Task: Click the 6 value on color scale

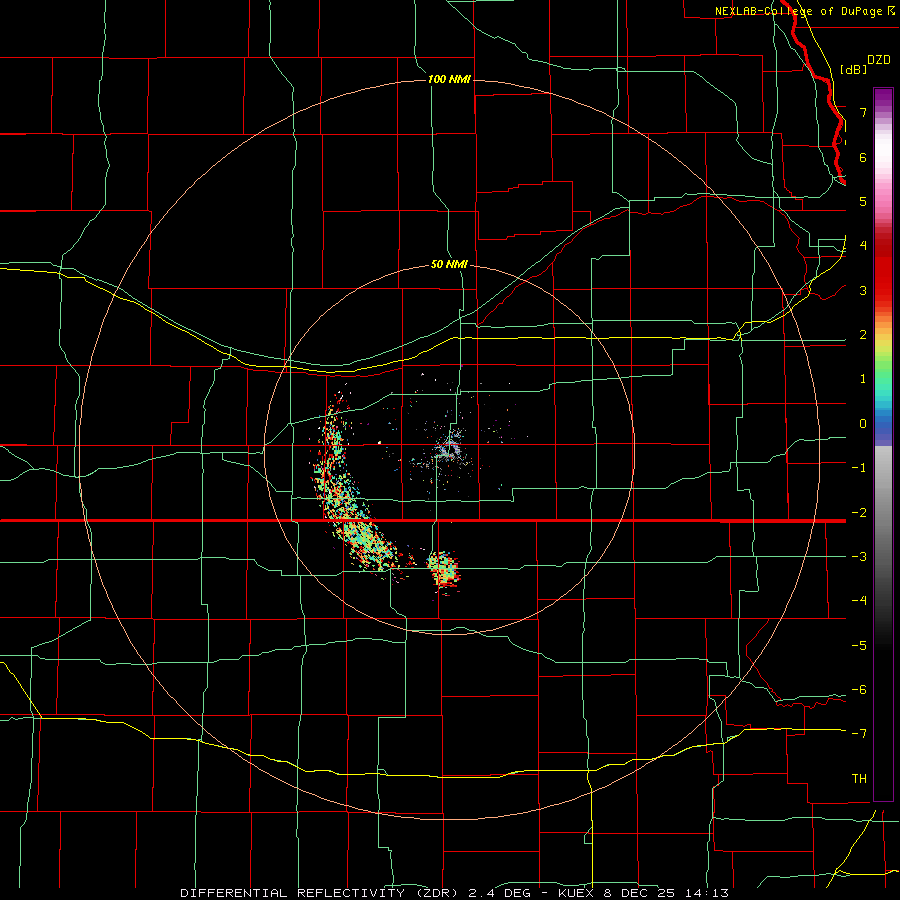Action: [x=863, y=157]
